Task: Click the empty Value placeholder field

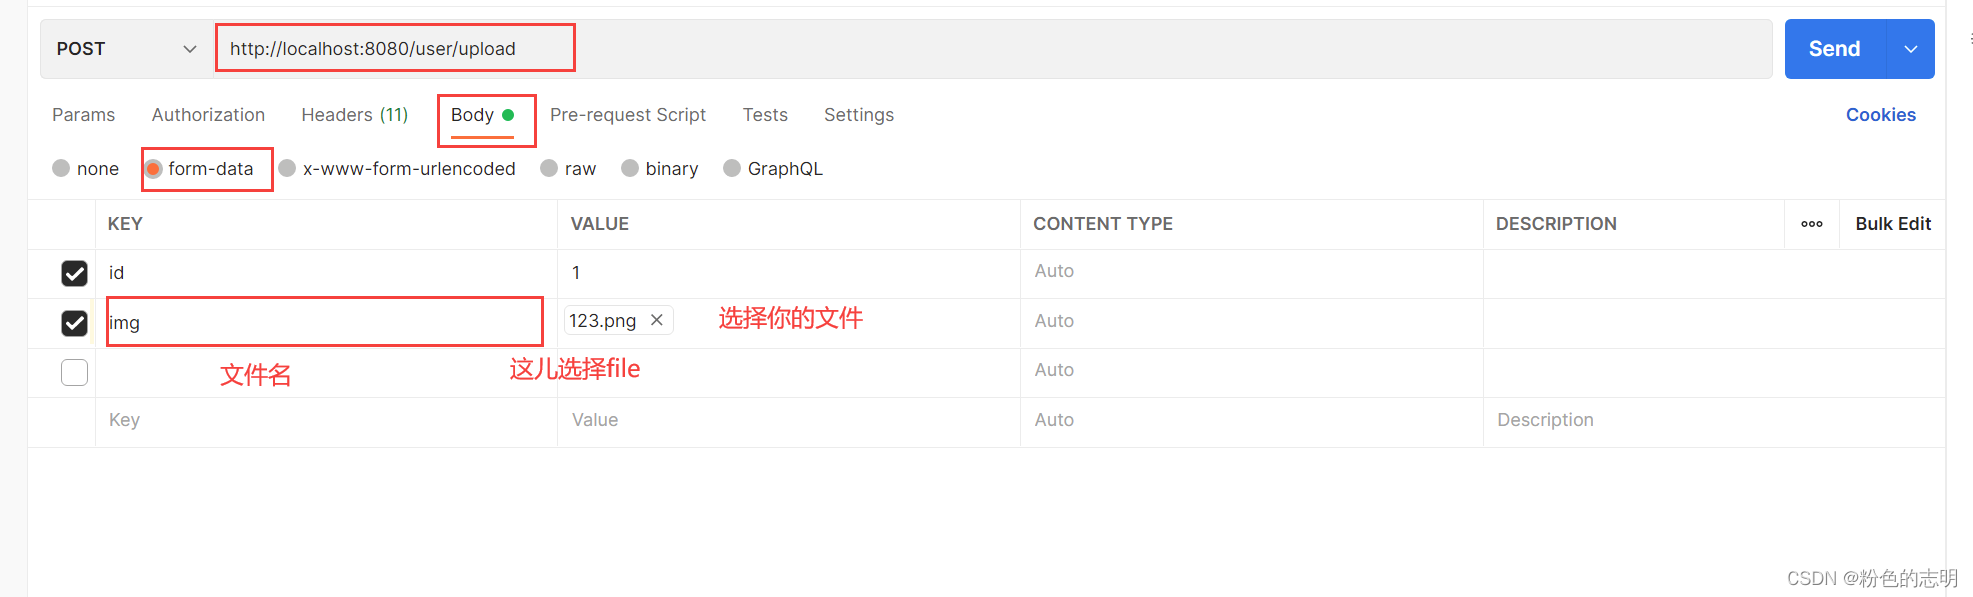Action: point(788,420)
